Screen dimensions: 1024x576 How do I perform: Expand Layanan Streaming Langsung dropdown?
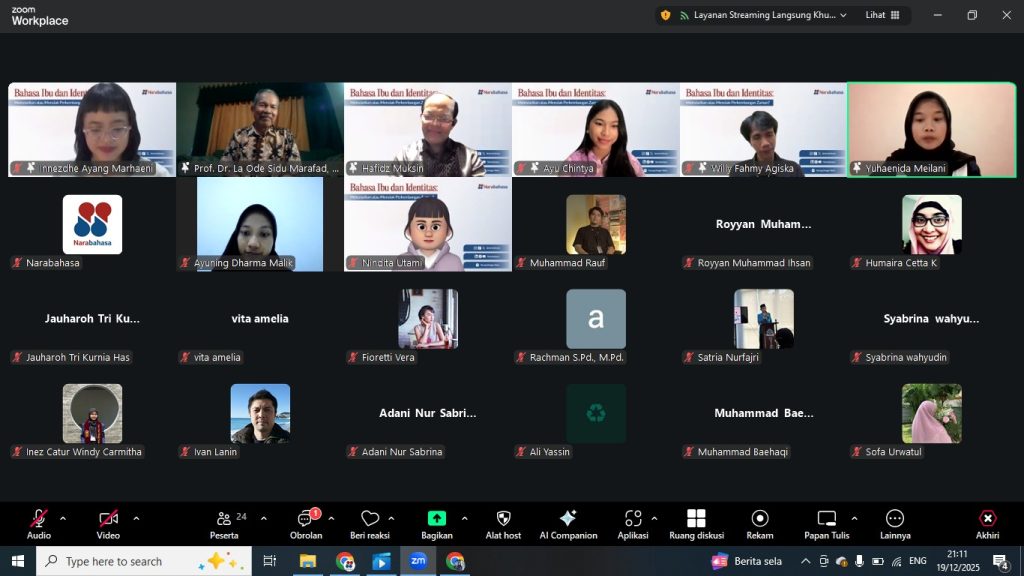point(843,15)
